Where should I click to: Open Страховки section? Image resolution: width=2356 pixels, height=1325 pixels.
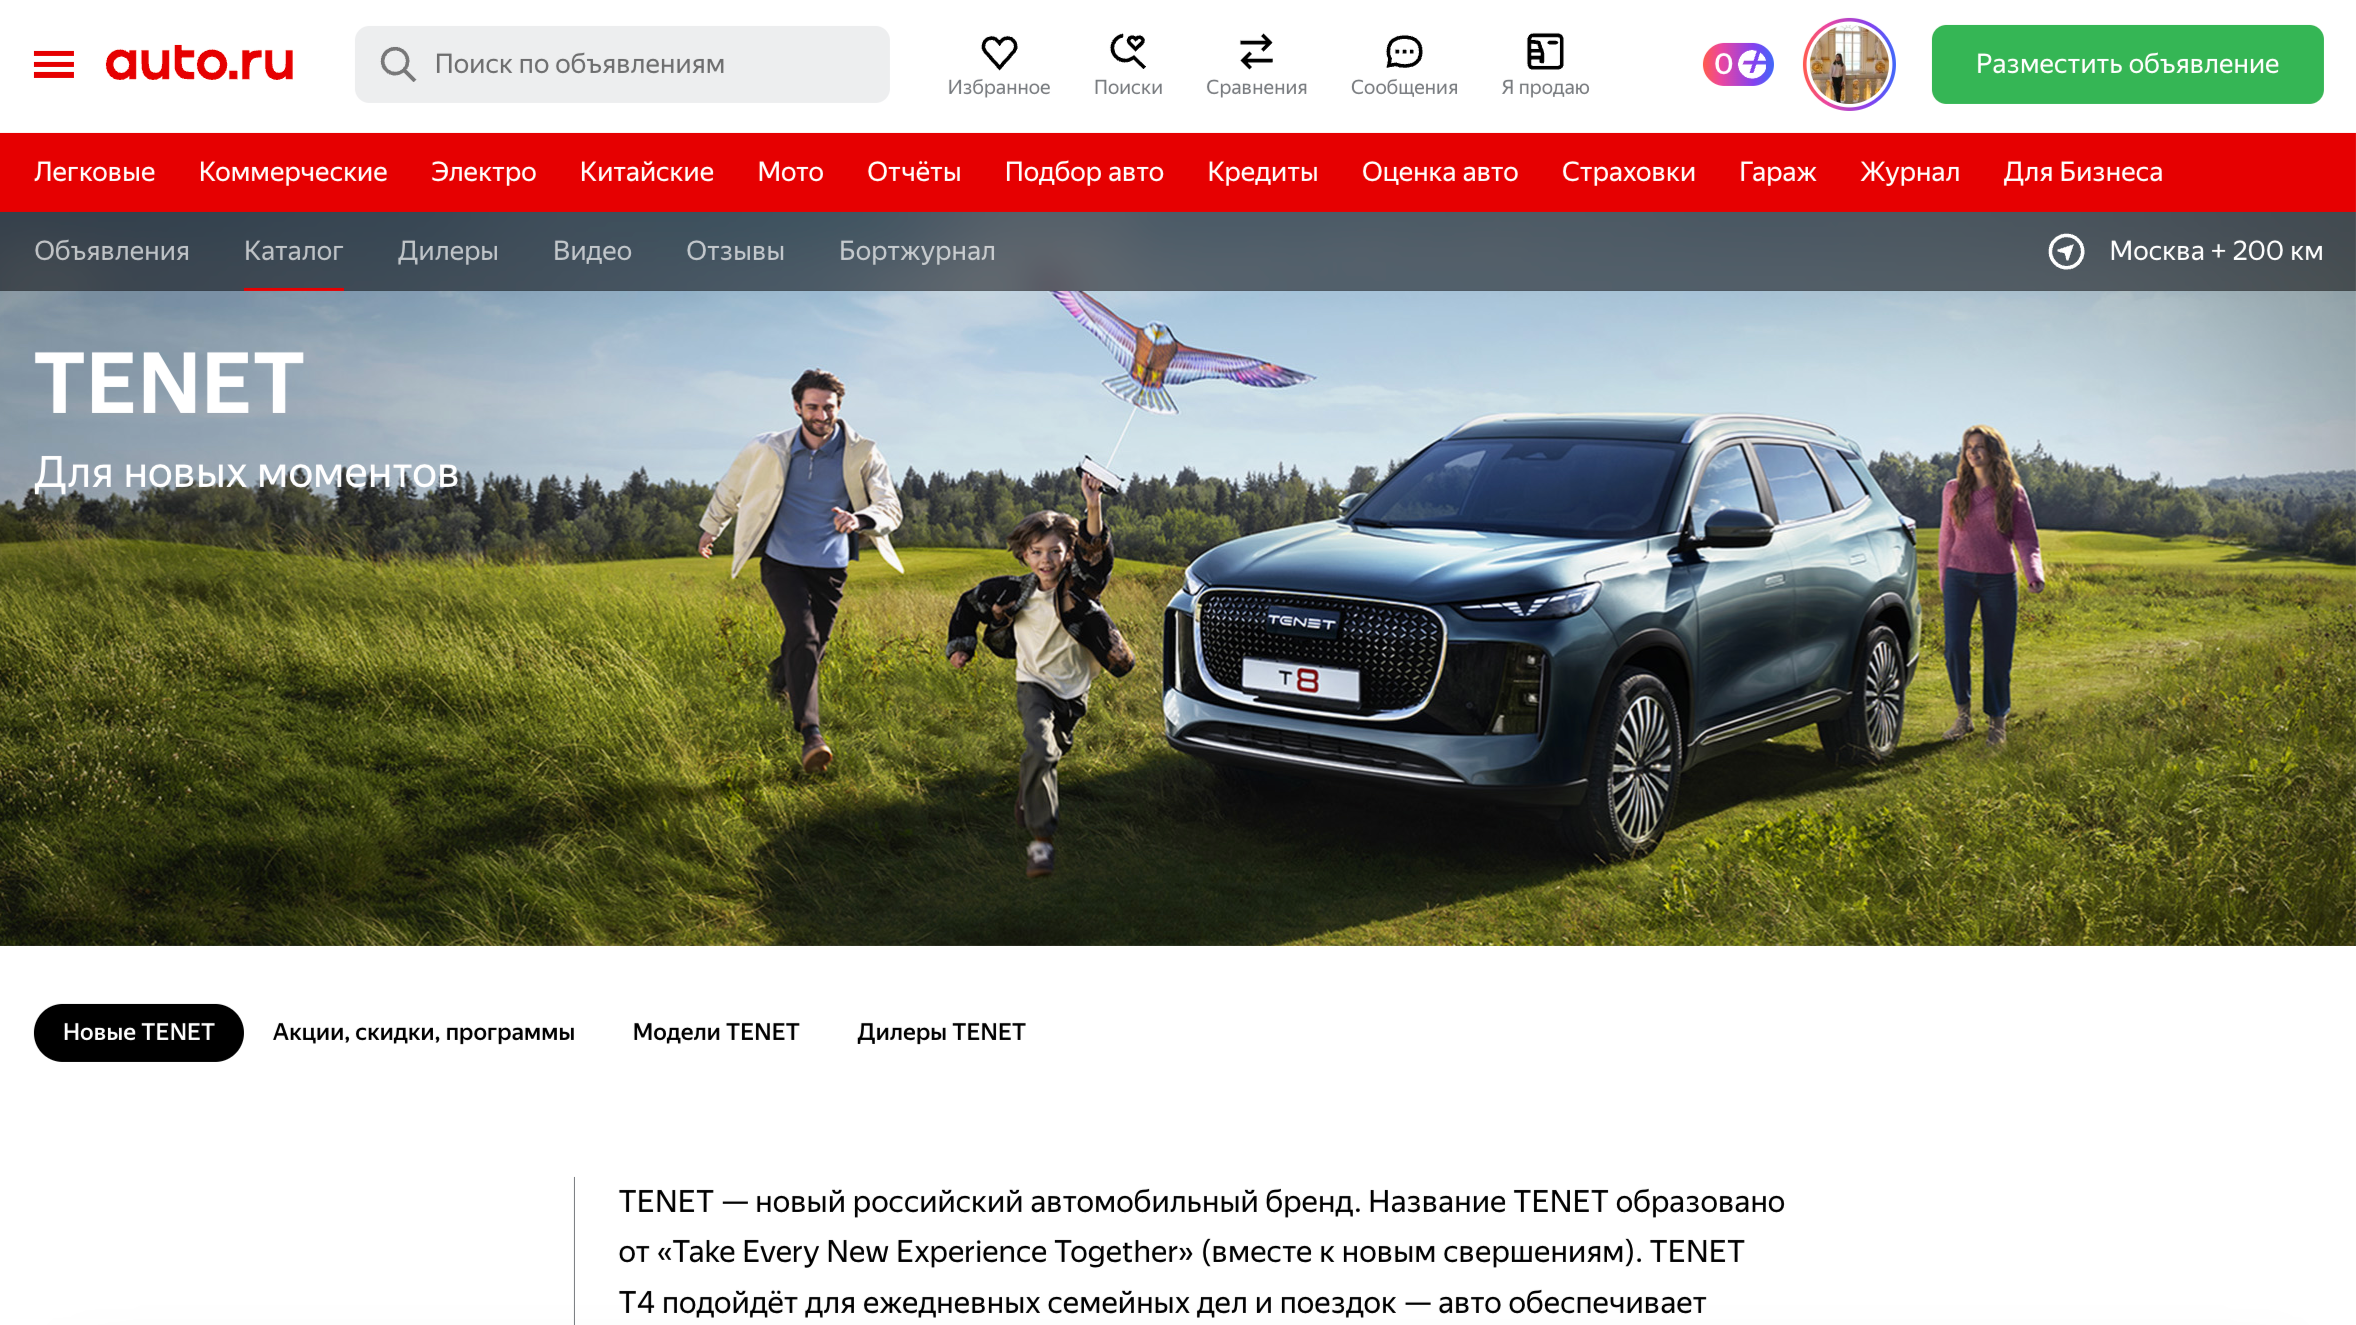click(x=1628, y=172)
